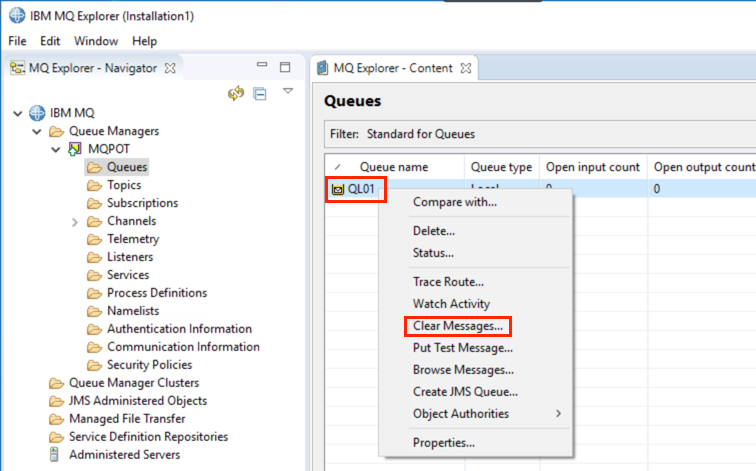
Task: Click the IBM MQ globe tree icon
Action: [37, 113]
